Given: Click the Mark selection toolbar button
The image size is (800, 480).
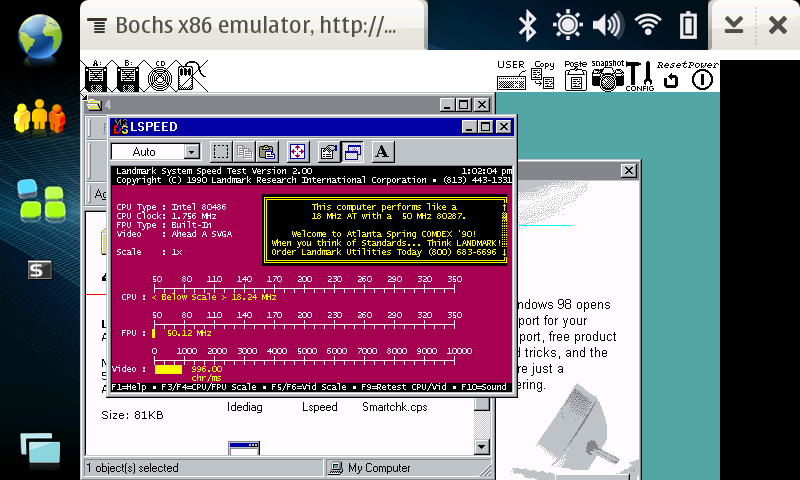Looking at the screenshot, I should point(221,151).
